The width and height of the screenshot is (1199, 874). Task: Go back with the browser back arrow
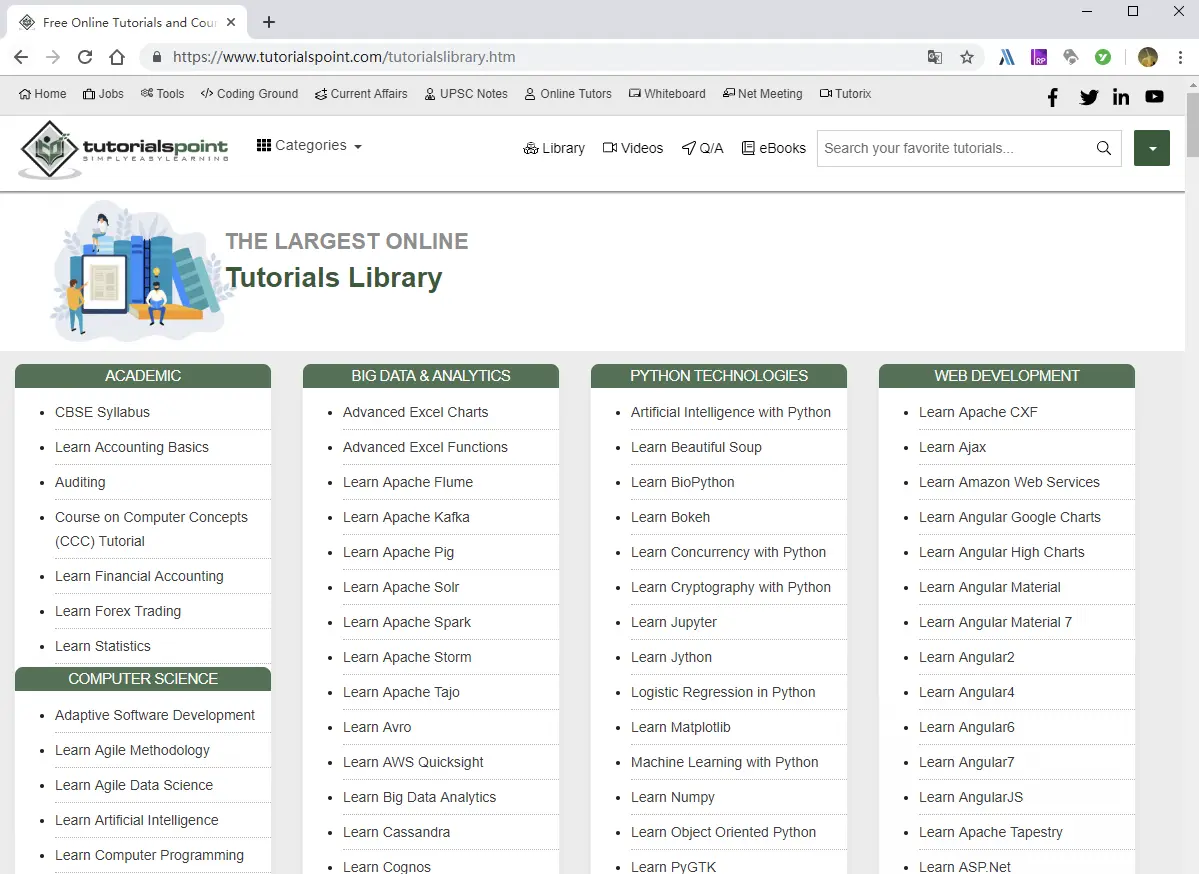(x=21, y=57)
